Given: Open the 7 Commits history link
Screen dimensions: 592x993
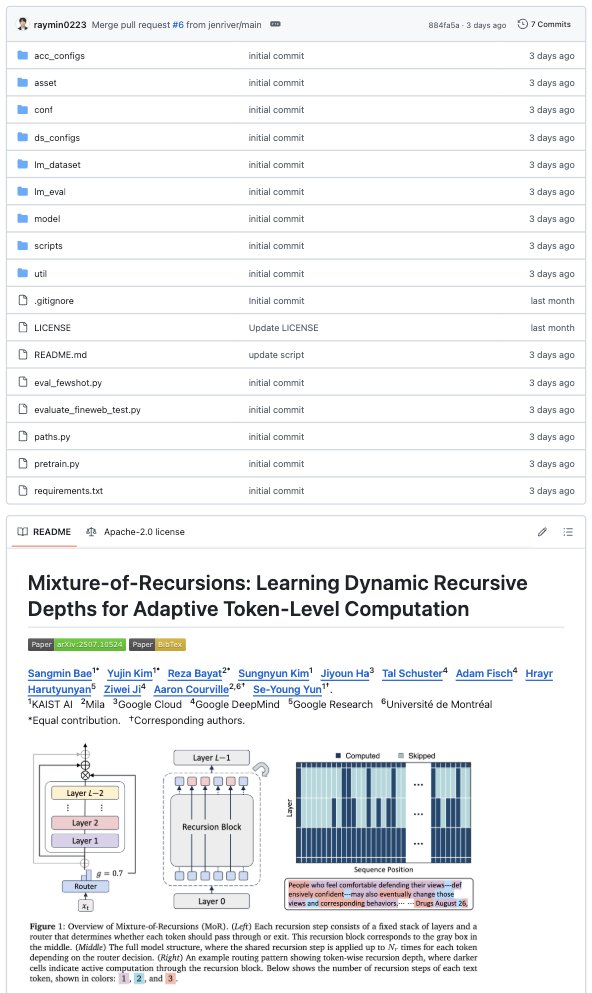Looking at the screenshot, I should tap(544, 24).
